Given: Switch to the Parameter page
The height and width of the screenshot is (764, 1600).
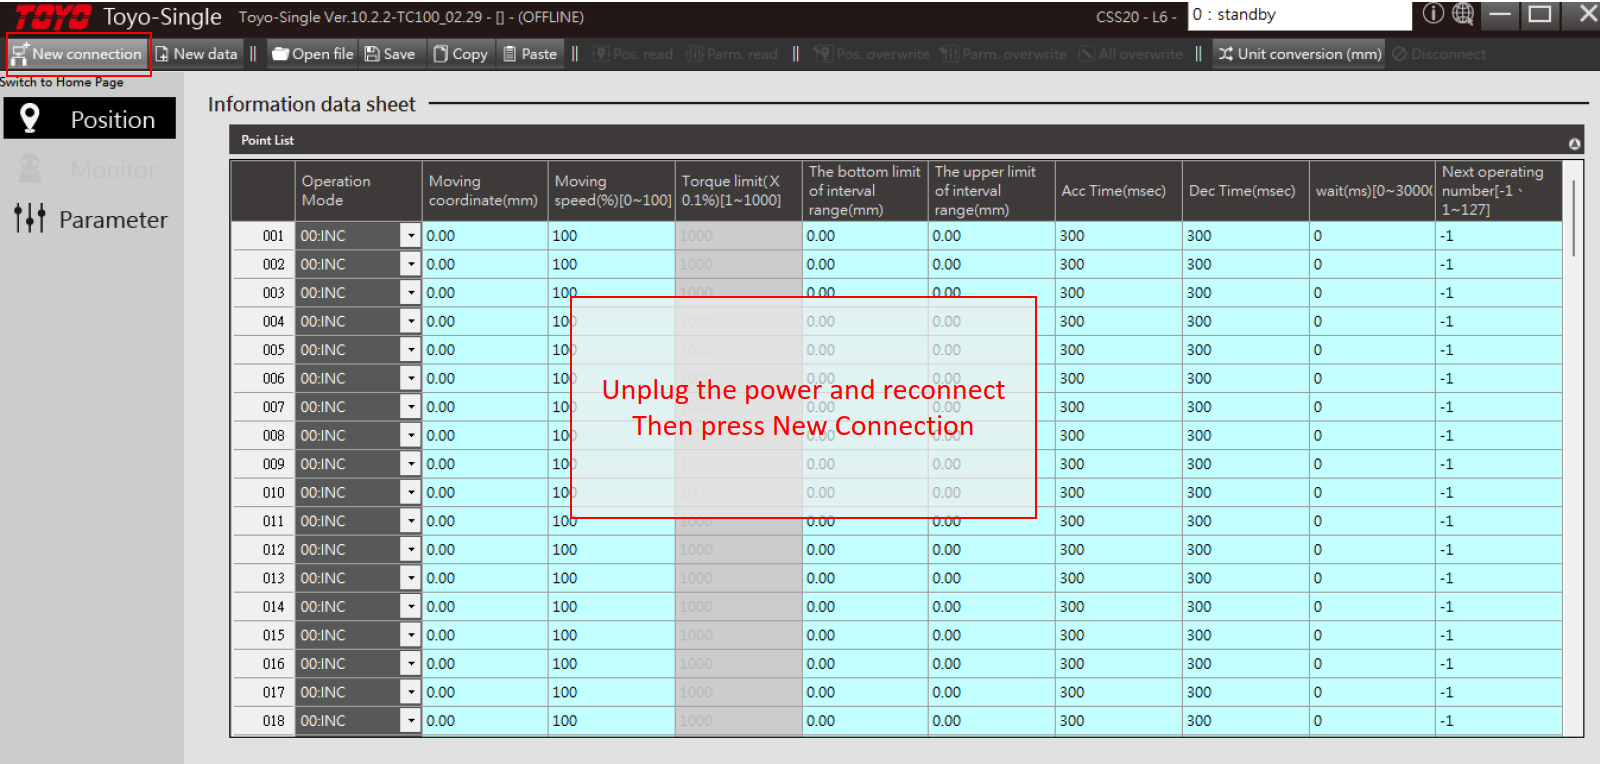Looking at the screenshot, I should tap(90, 219).
